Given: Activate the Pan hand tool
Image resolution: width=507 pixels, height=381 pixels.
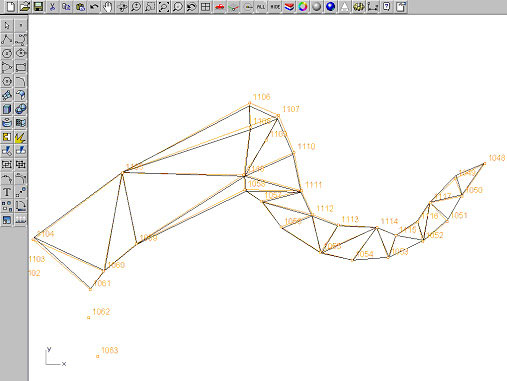Looking at the screenshot, I should pos(108,6).
